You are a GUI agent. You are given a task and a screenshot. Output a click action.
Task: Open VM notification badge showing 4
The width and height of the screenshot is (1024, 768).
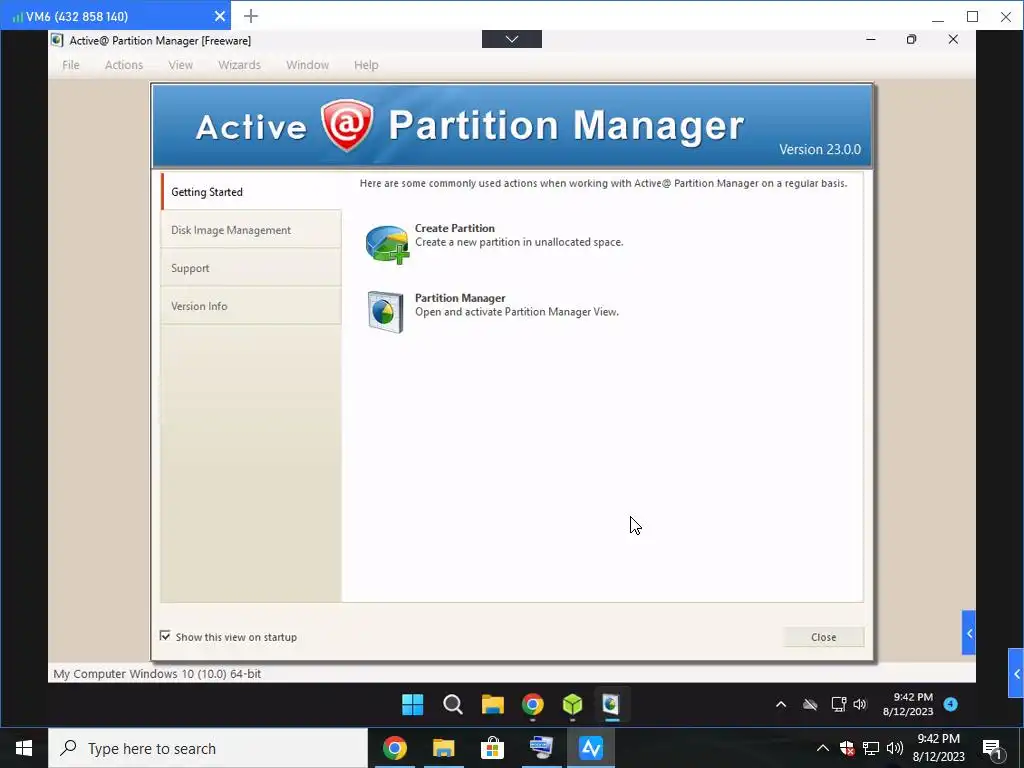pyautogui.click(x=951, y=703)
